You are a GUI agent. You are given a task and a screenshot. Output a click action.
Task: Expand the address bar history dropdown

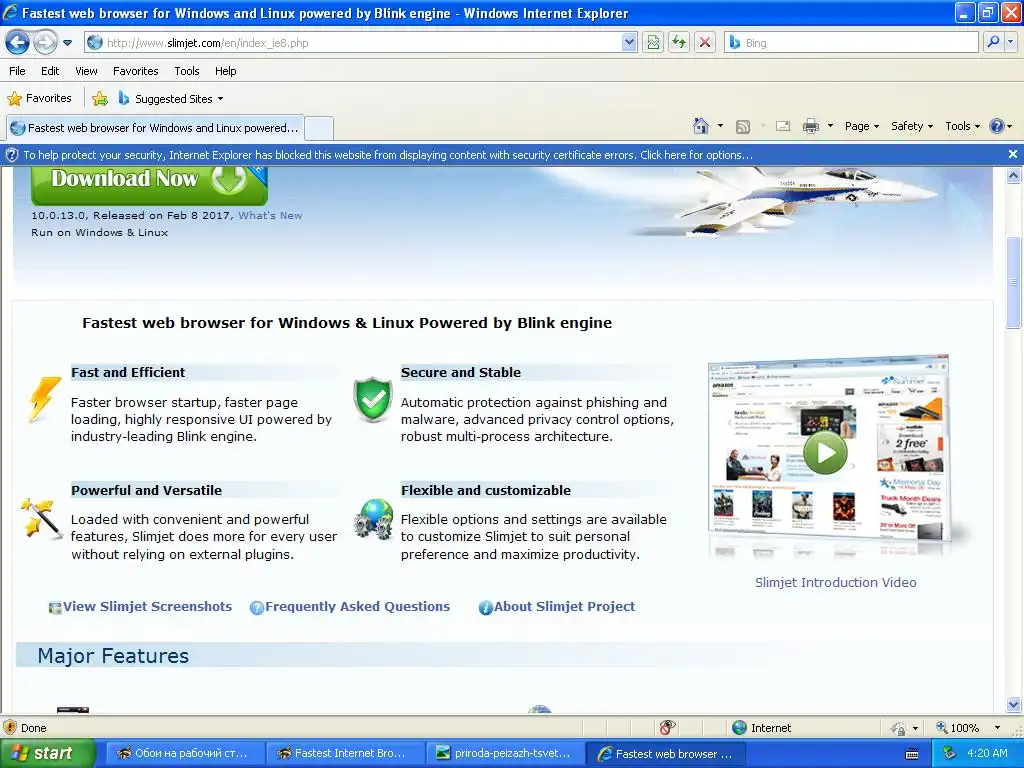pyautogui.click(x=629, y=42)
